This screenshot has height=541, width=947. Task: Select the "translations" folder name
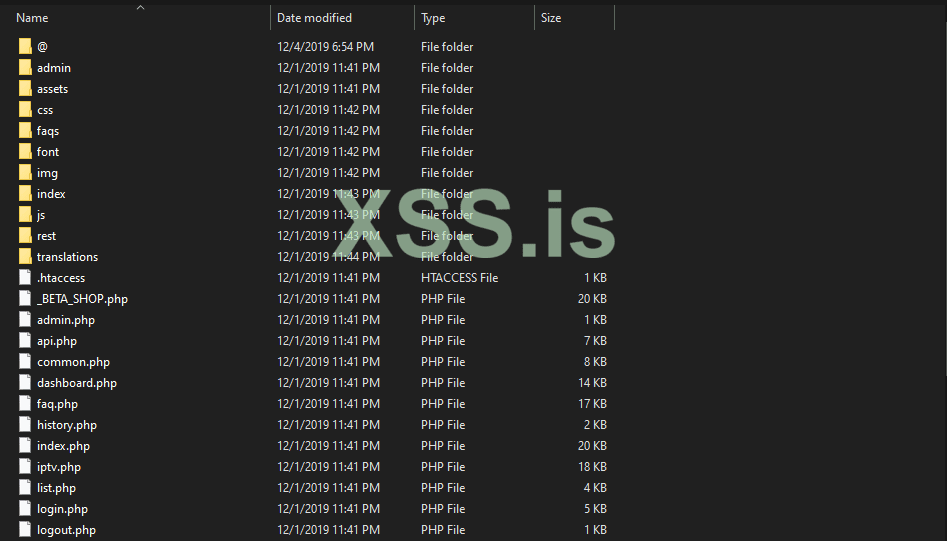(67, 257)
